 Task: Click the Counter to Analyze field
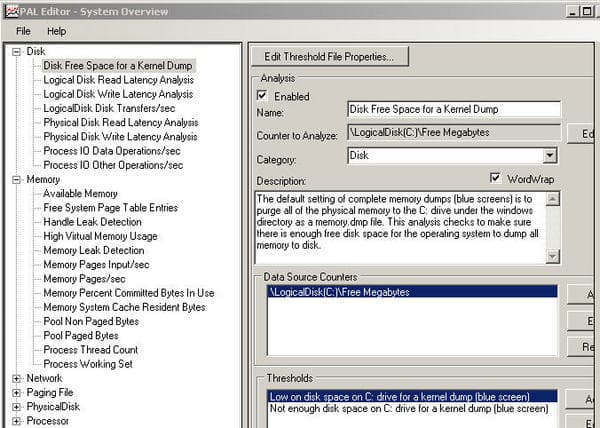pyautogui.click(x=454, y=133)
